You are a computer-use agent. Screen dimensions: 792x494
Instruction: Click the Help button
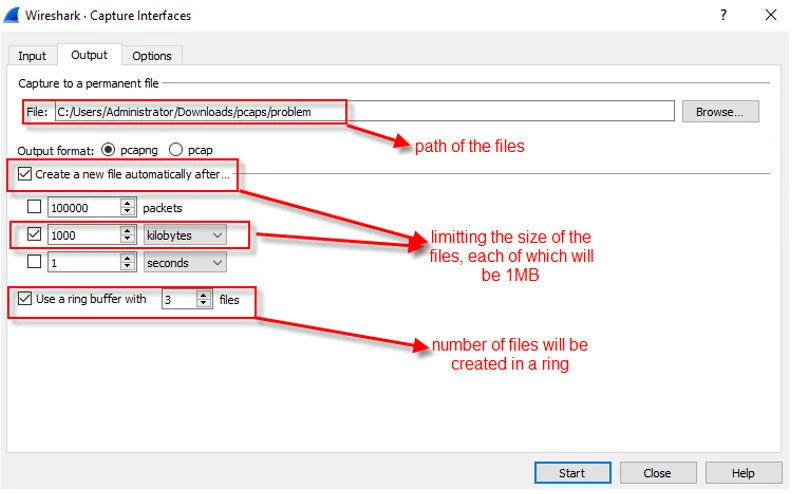(743, 473)
